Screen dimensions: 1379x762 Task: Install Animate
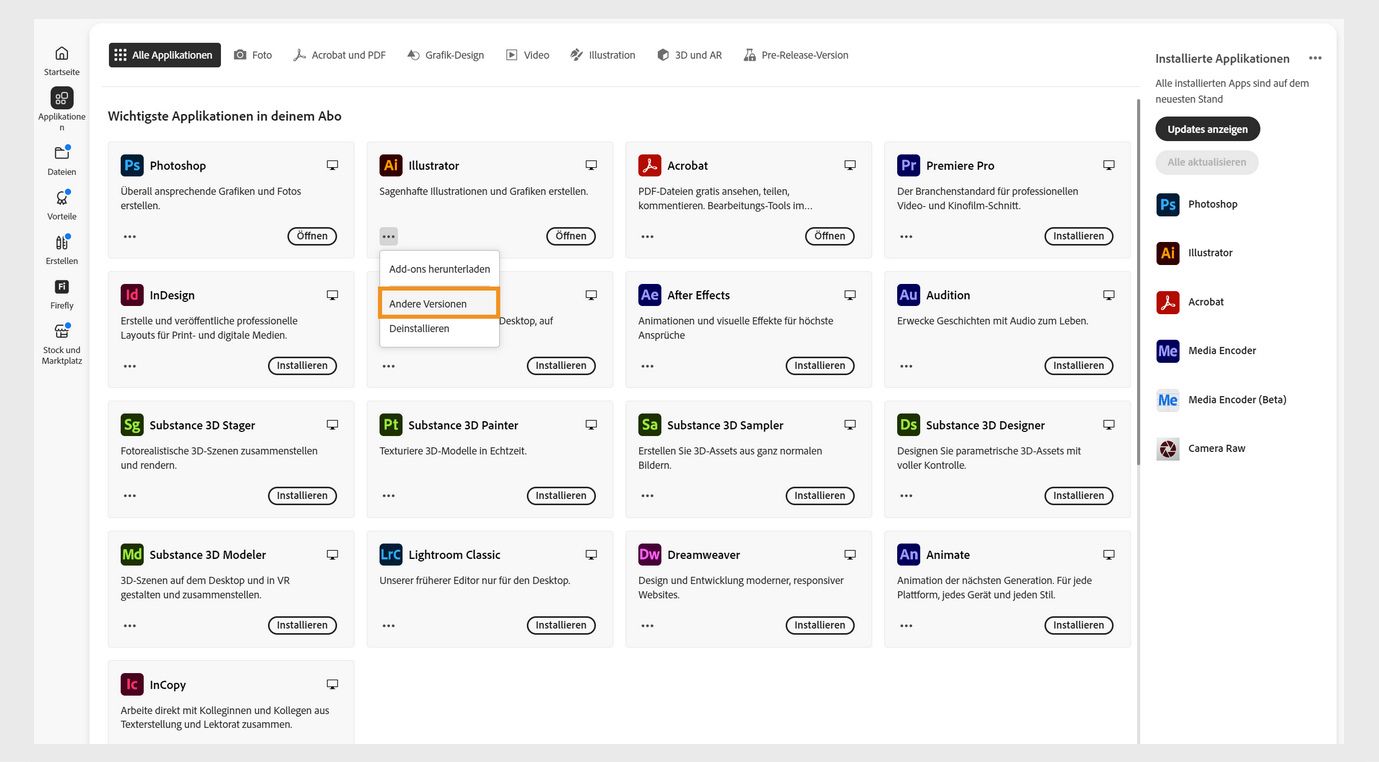pos(1079,625)
